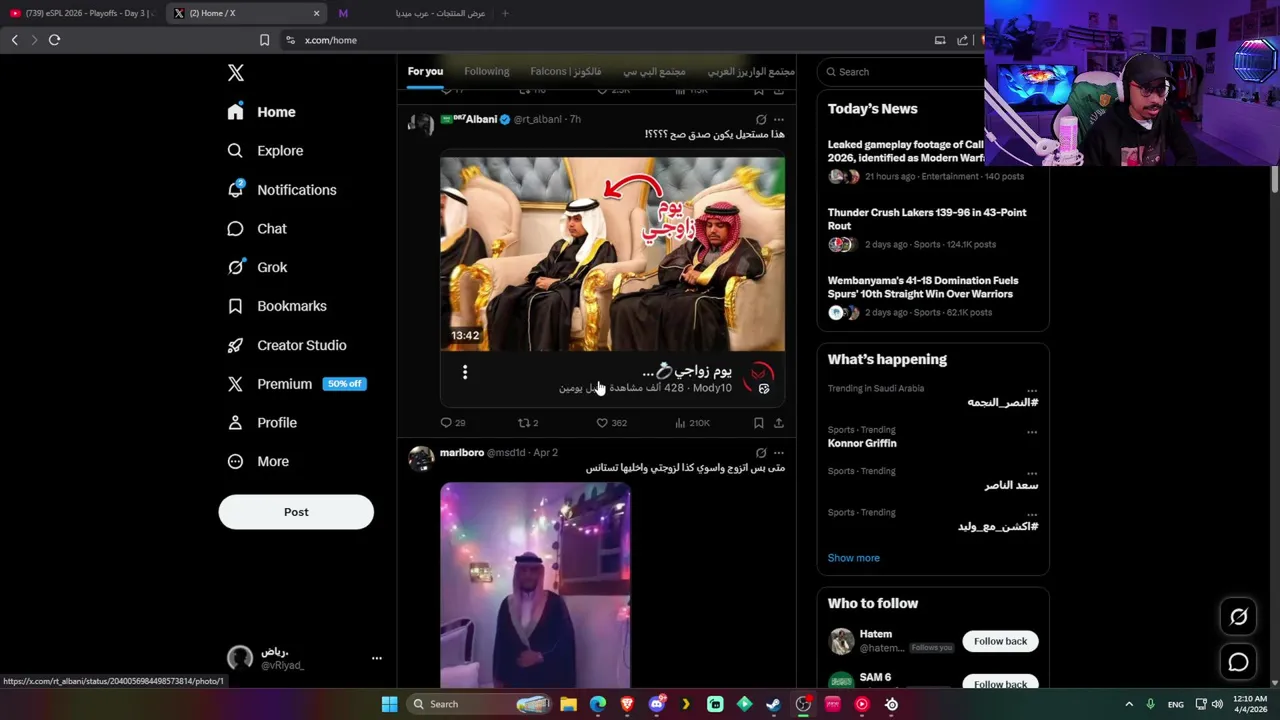Switch to the مجتمع البي سي tab

(654, 72)
